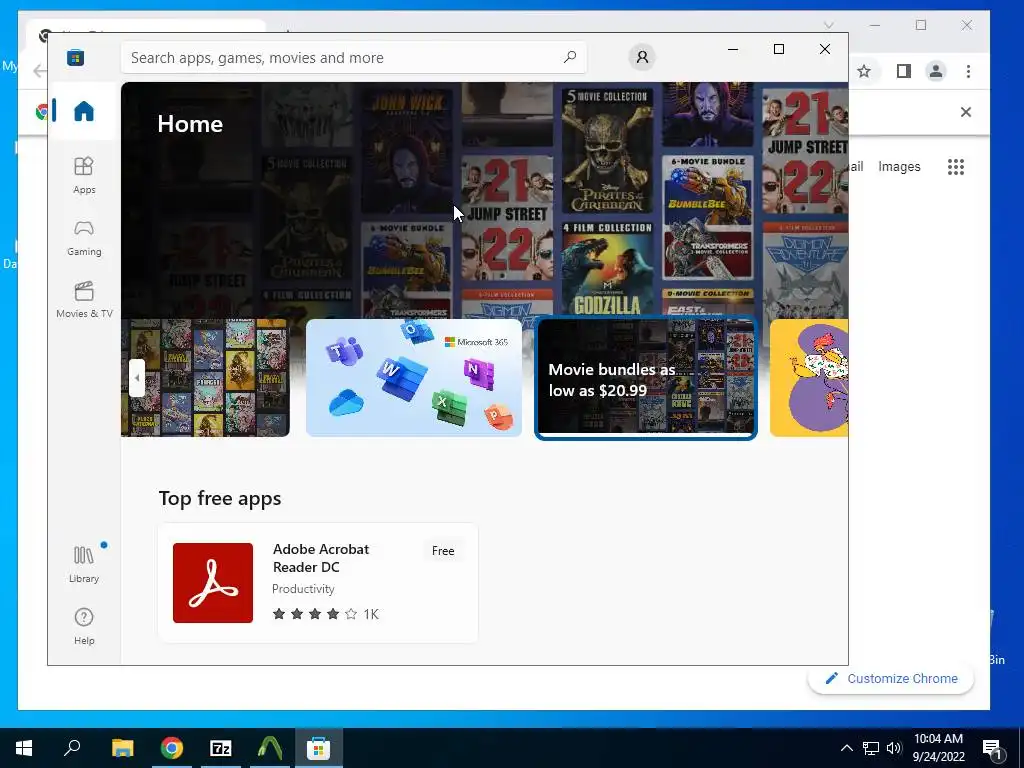Open Google apps grid in Chrome
1024x768 pixels.
point(956,167)
